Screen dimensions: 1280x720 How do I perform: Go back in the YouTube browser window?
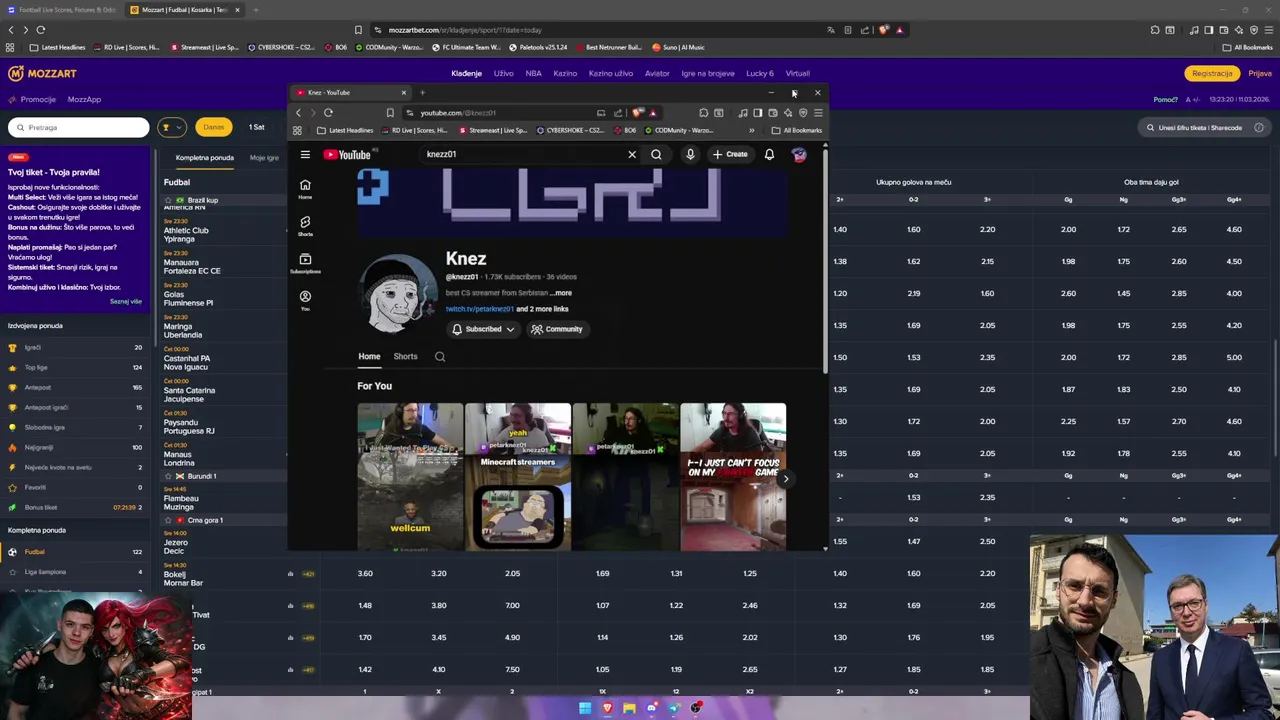(x=298, y=113)
